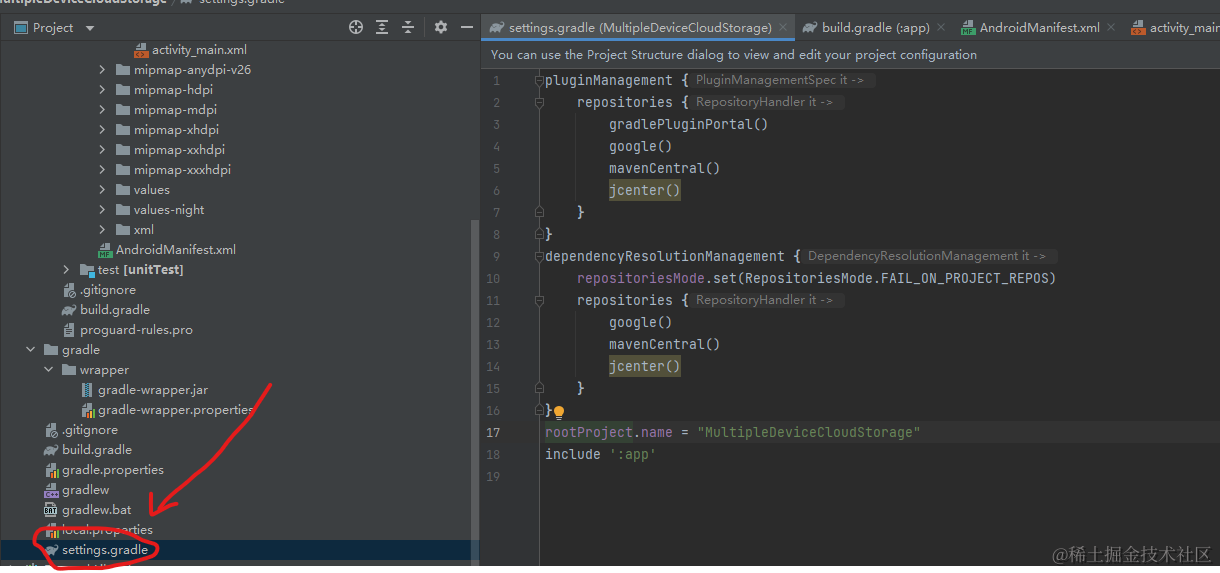
Task: Click the test [unitTest] folder icon
Action: [87, 270]
